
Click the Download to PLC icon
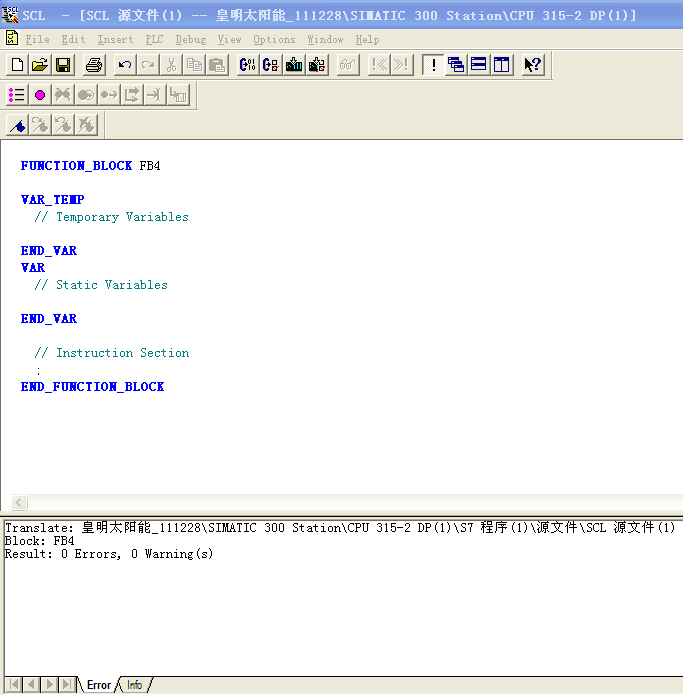[x=294, y=65]
